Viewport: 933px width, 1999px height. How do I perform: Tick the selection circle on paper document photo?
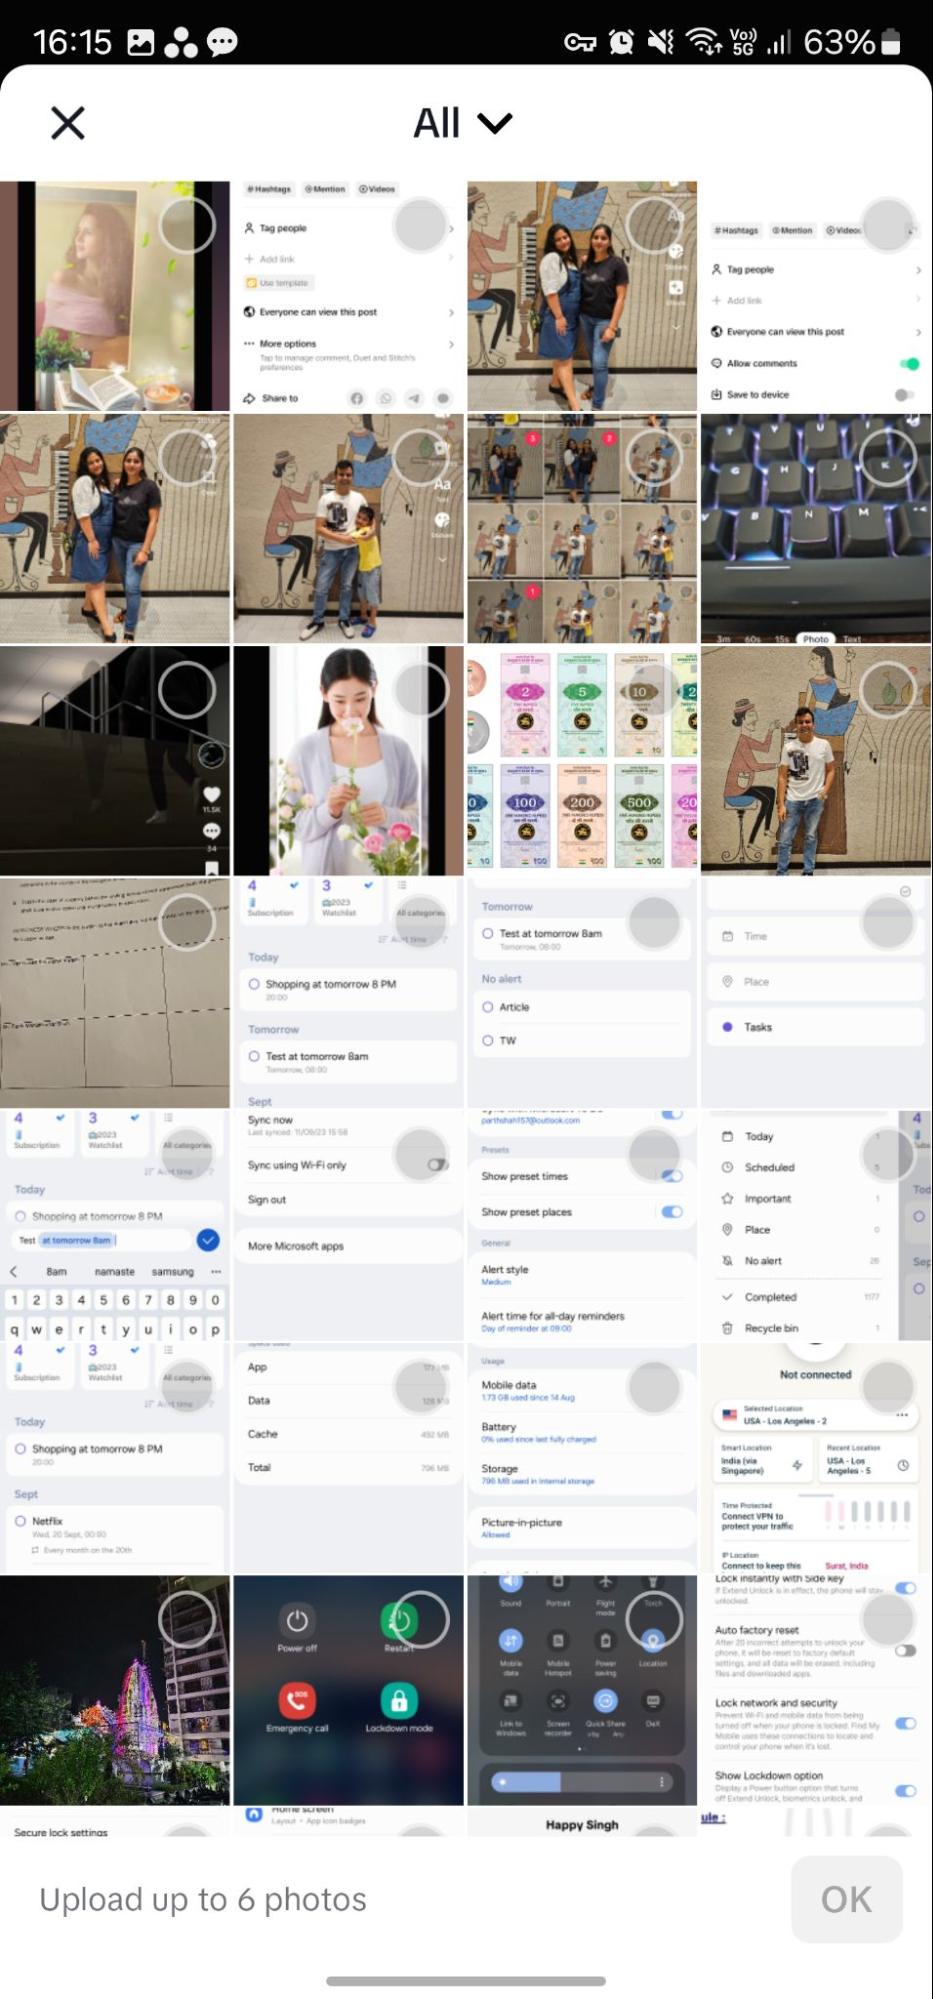[x=187, y=922]
